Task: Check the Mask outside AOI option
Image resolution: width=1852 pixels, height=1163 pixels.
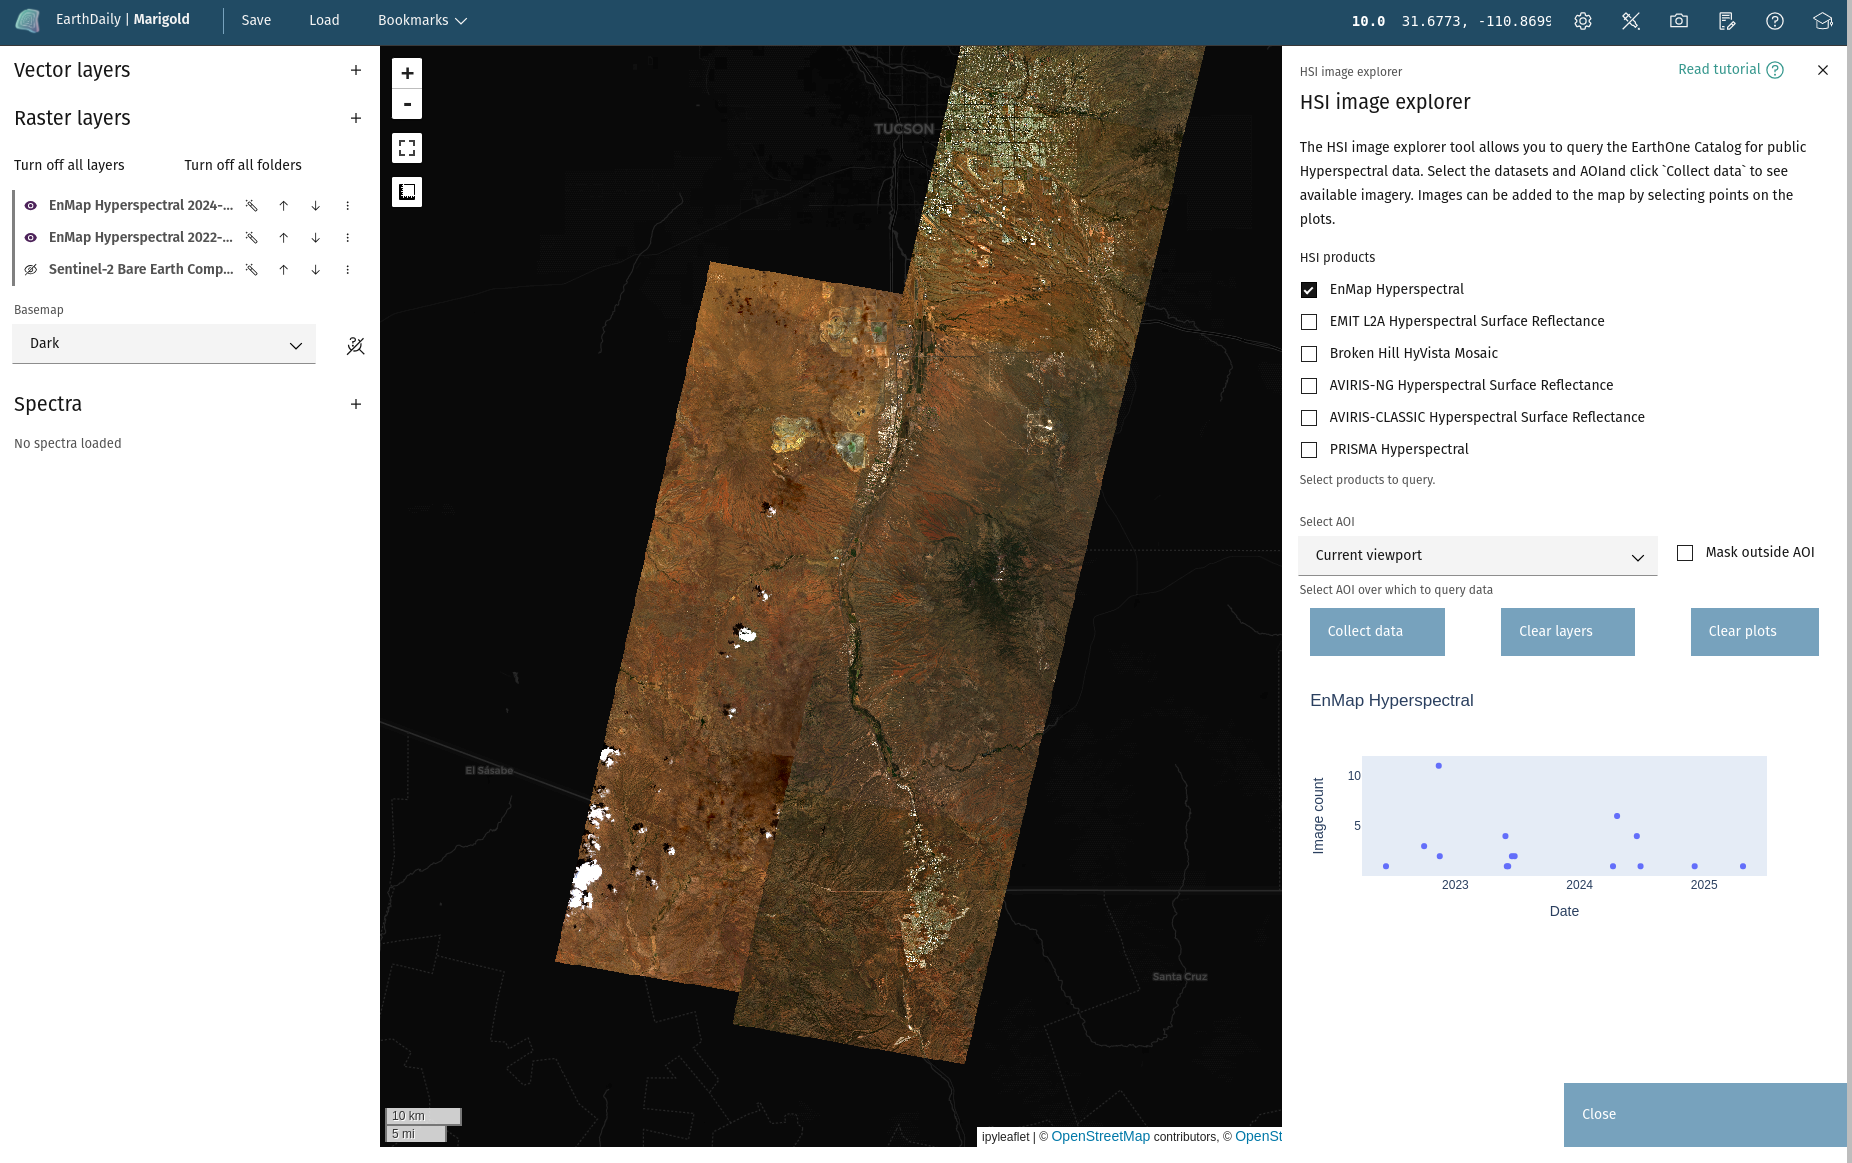Action: (1685, 553)
